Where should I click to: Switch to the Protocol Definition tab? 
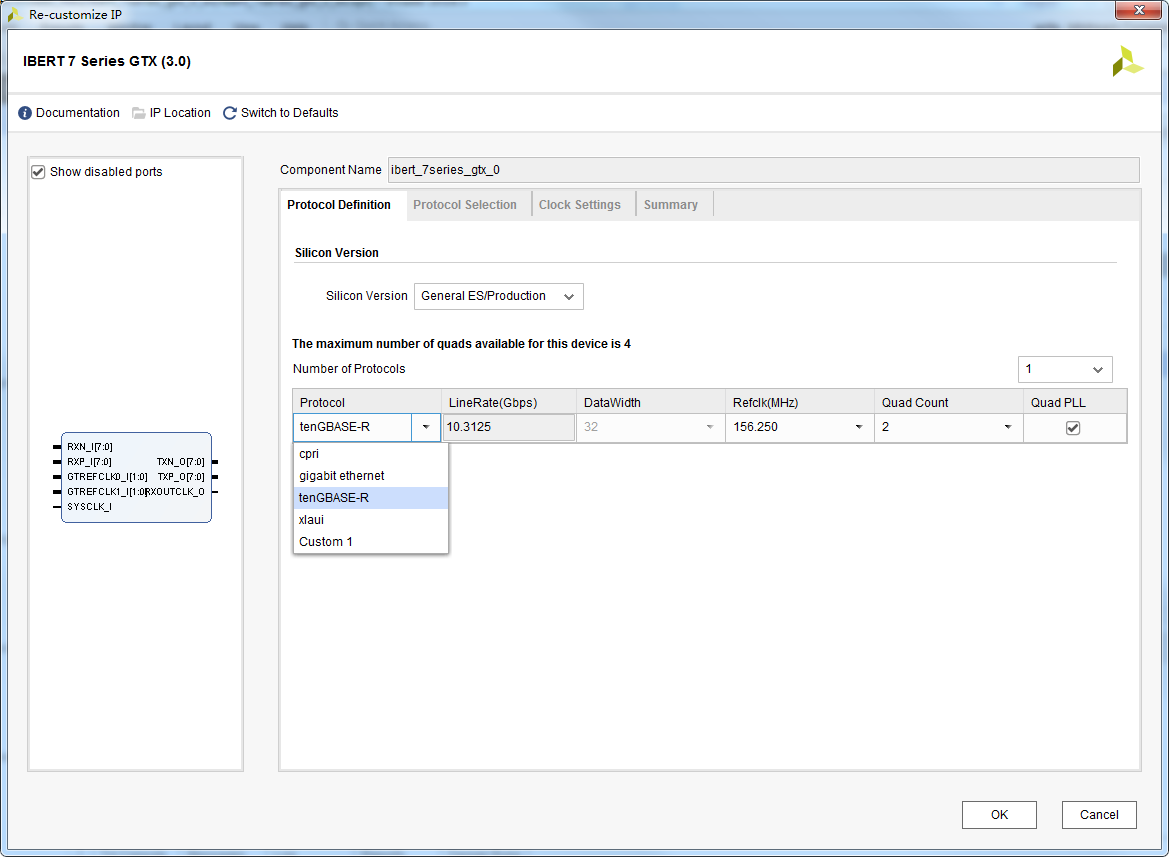pos(338,205)
